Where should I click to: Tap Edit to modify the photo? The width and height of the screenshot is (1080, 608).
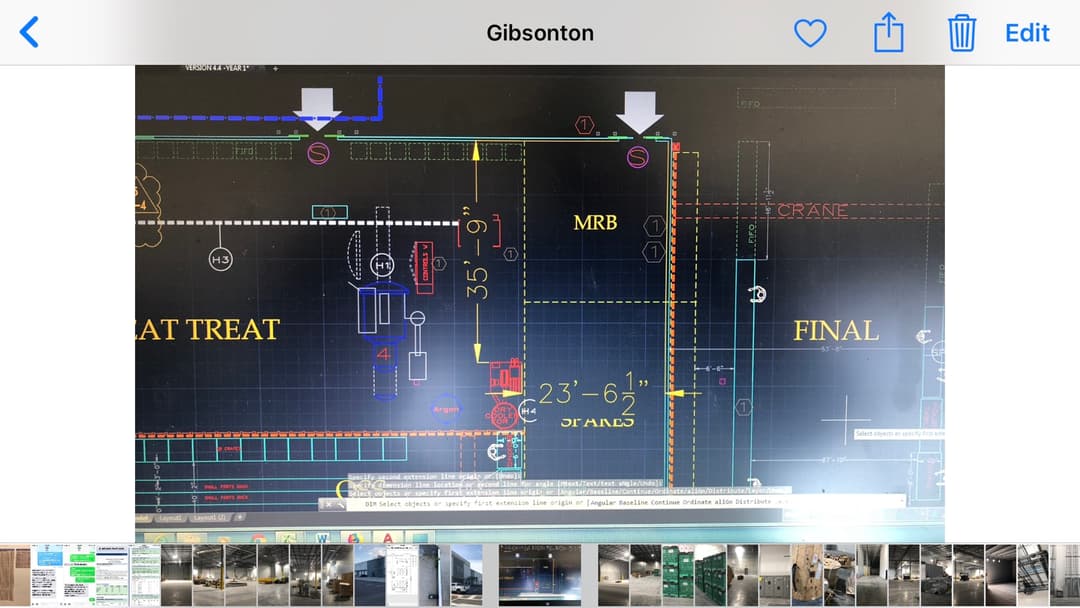pyautogui.click(x=1027, y=32)
